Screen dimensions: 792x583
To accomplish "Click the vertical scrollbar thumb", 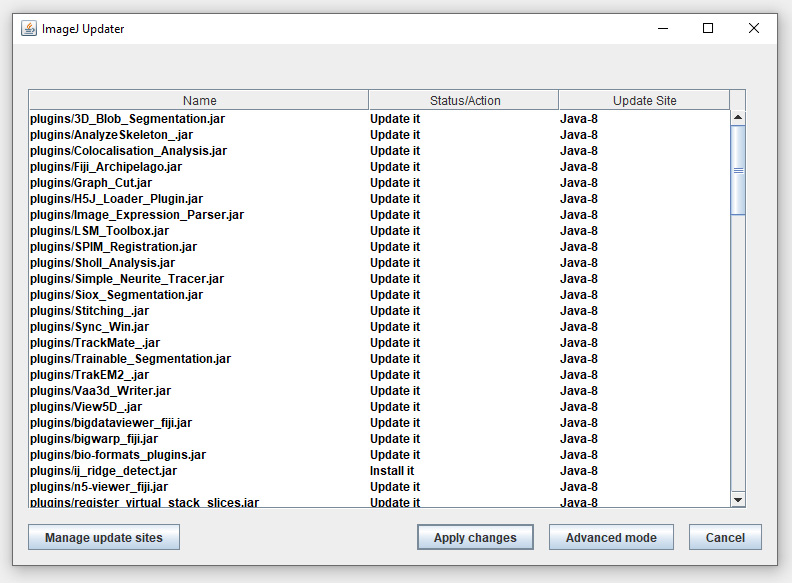I will point(738,170).
